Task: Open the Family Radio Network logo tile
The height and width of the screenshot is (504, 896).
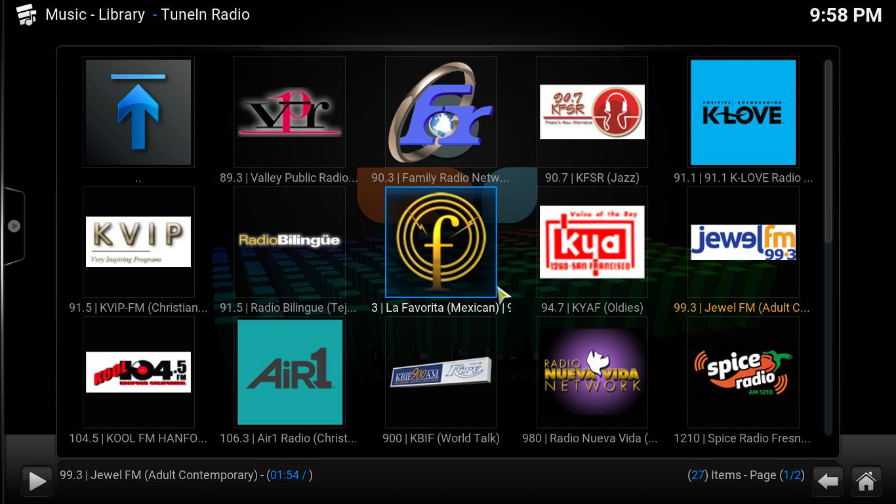Action: pos(441,112)
